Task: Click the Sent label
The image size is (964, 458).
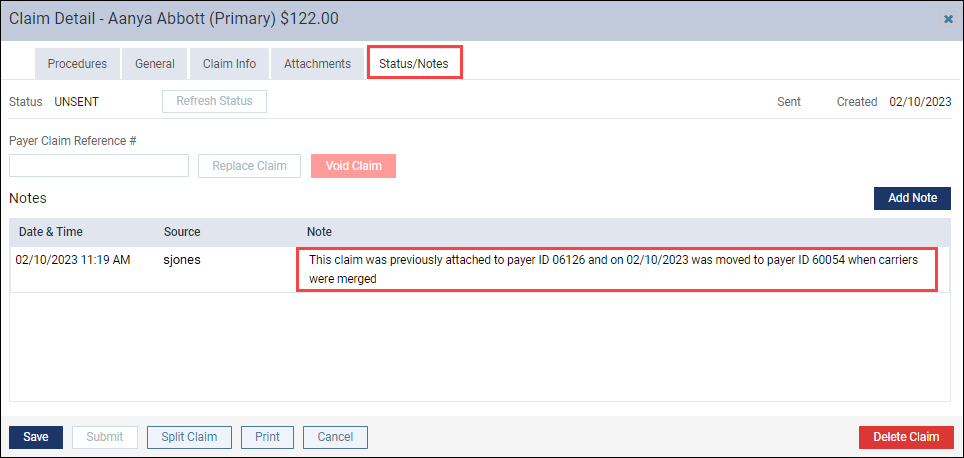Action: 789,102
